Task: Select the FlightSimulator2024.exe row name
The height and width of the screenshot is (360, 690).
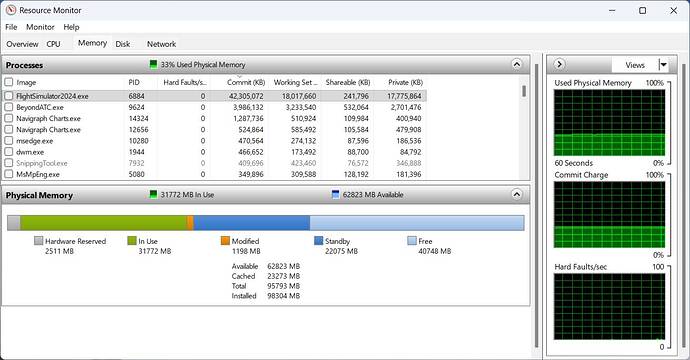Action: coord(52,96)
